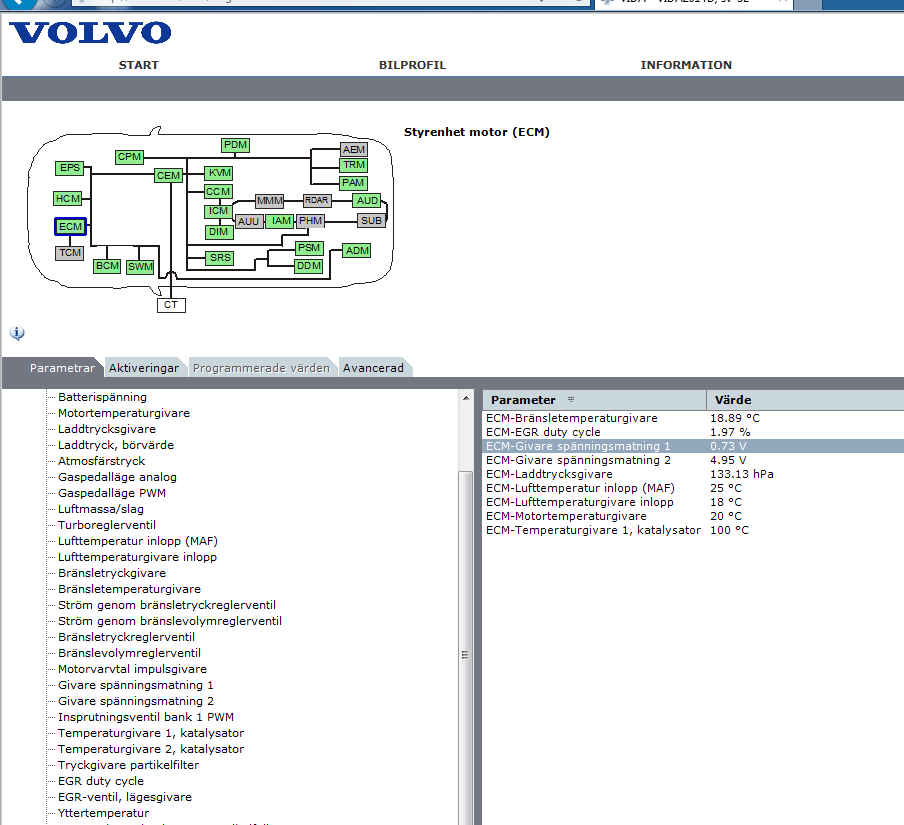Select Turboreglerventil in parameter list
Viewport: 904px width, 825px height.
[x=106, y=525]
